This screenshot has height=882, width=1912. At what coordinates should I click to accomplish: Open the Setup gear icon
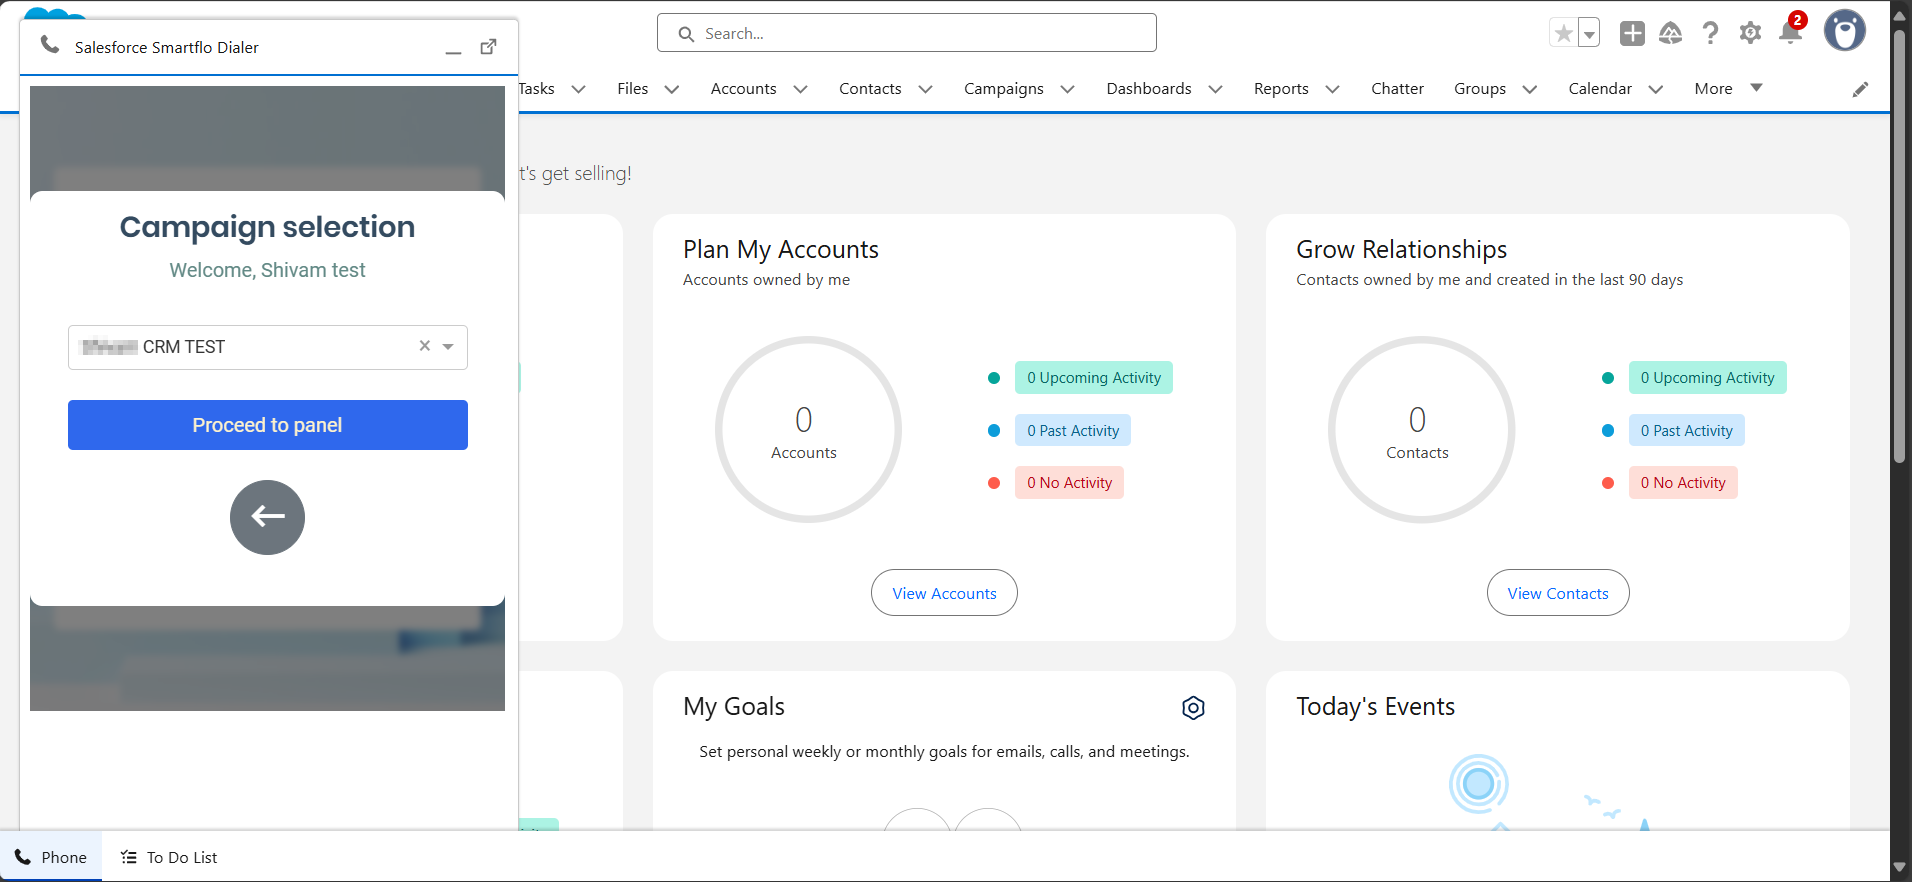pyautogui.click(x=1750, y=33)
